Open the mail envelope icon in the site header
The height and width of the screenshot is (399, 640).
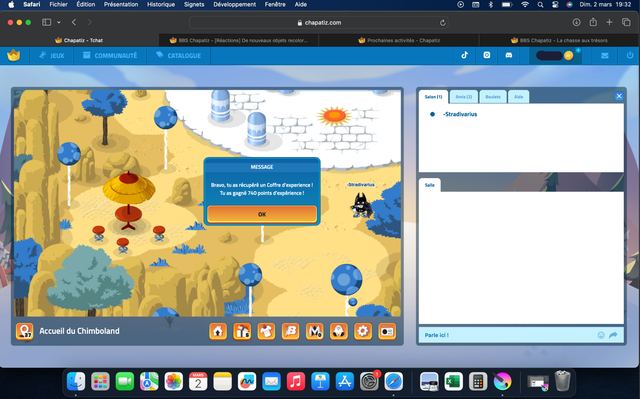click(x=604, y=55)
